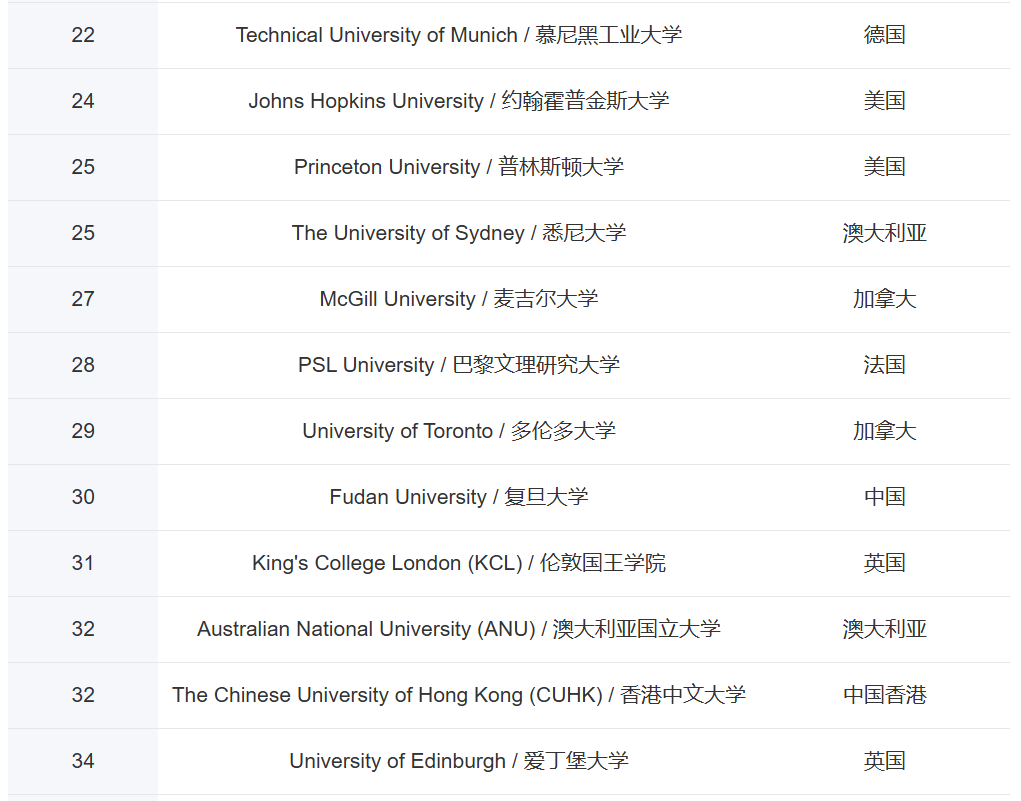This screenshot has height=801, width=1021.
Task: Click rank number 24 cell
Action: 83,102
